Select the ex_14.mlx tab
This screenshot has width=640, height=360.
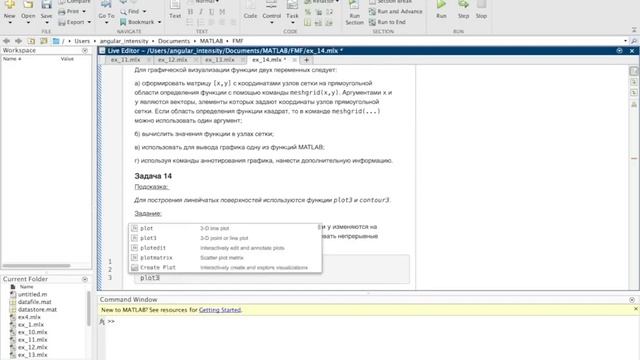(x=269, y=60)
